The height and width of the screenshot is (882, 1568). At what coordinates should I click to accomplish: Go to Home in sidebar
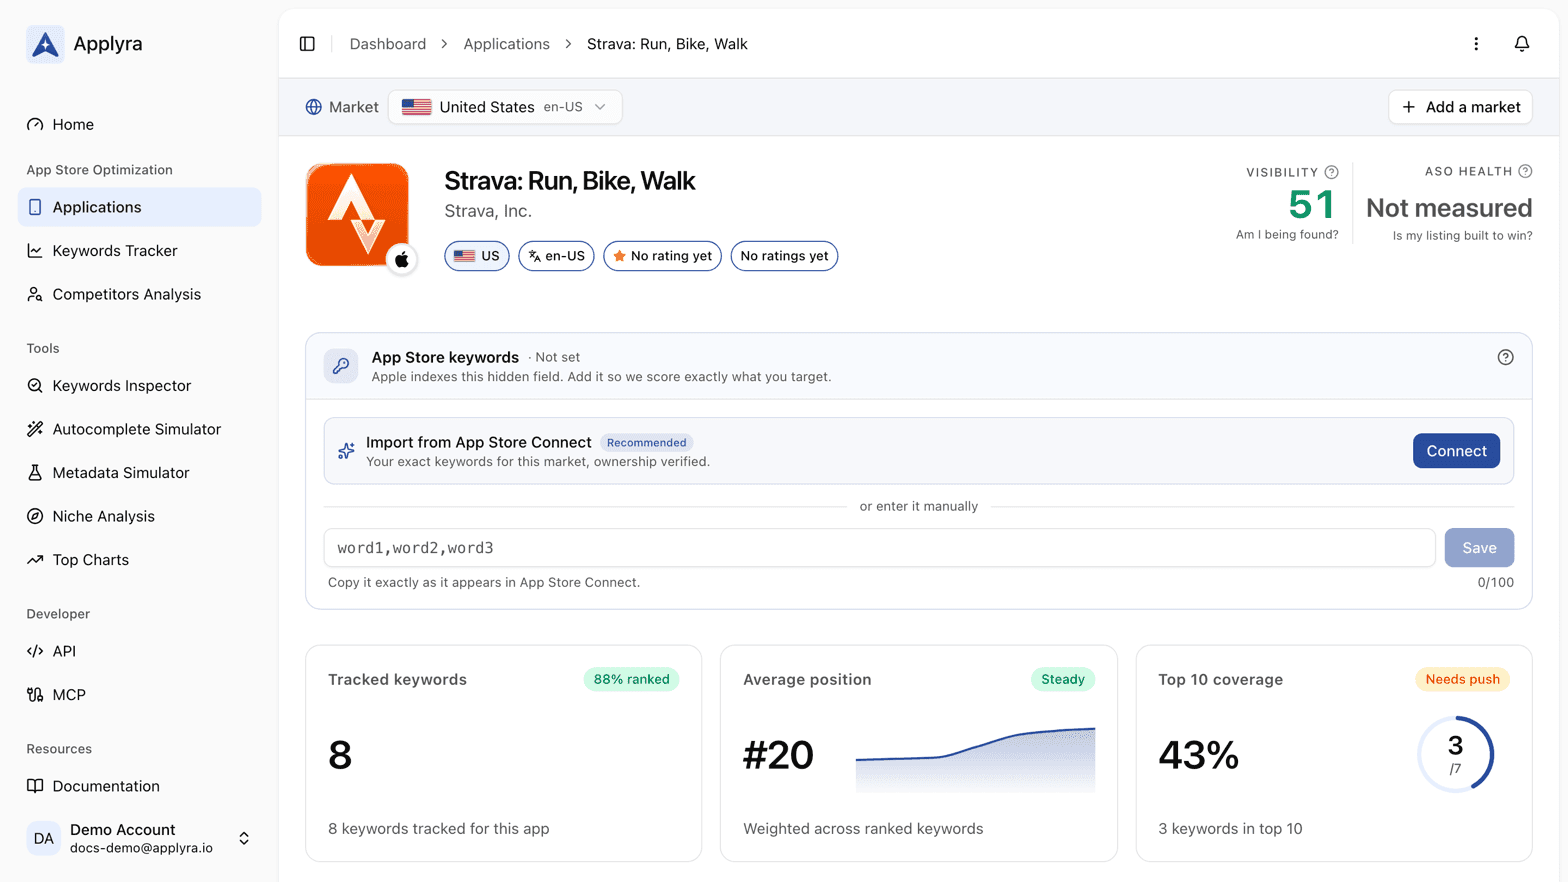139,124
